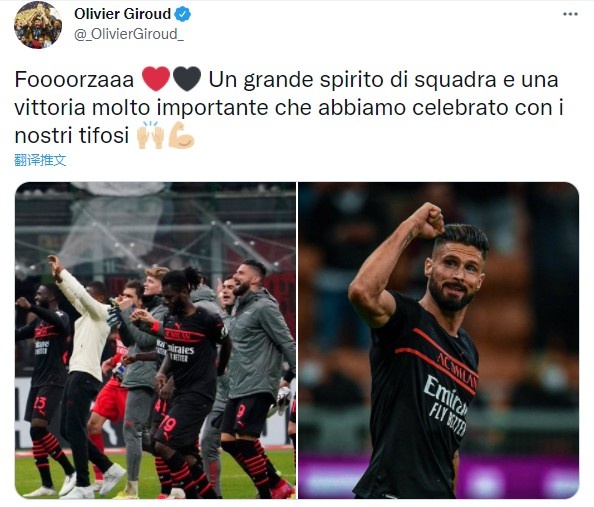Open the @_OlivierGiroud_ handle link

(x=129, y=34)
